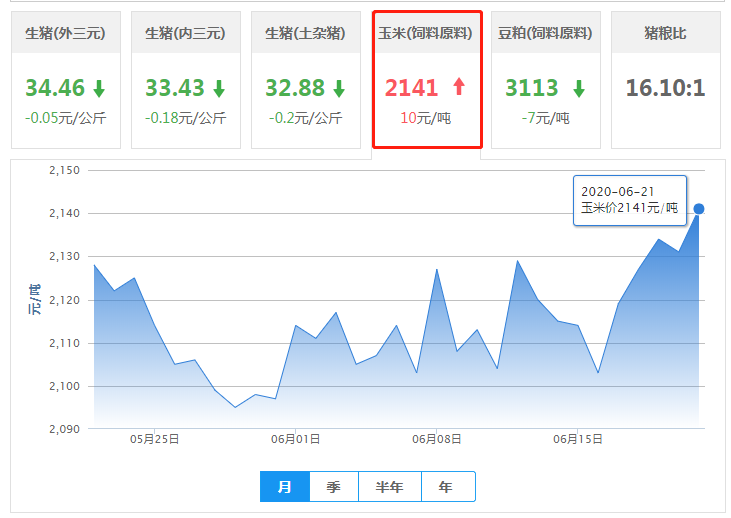Click the 2141 corn price value
This screenshot has height=518, width=731.
412,88
